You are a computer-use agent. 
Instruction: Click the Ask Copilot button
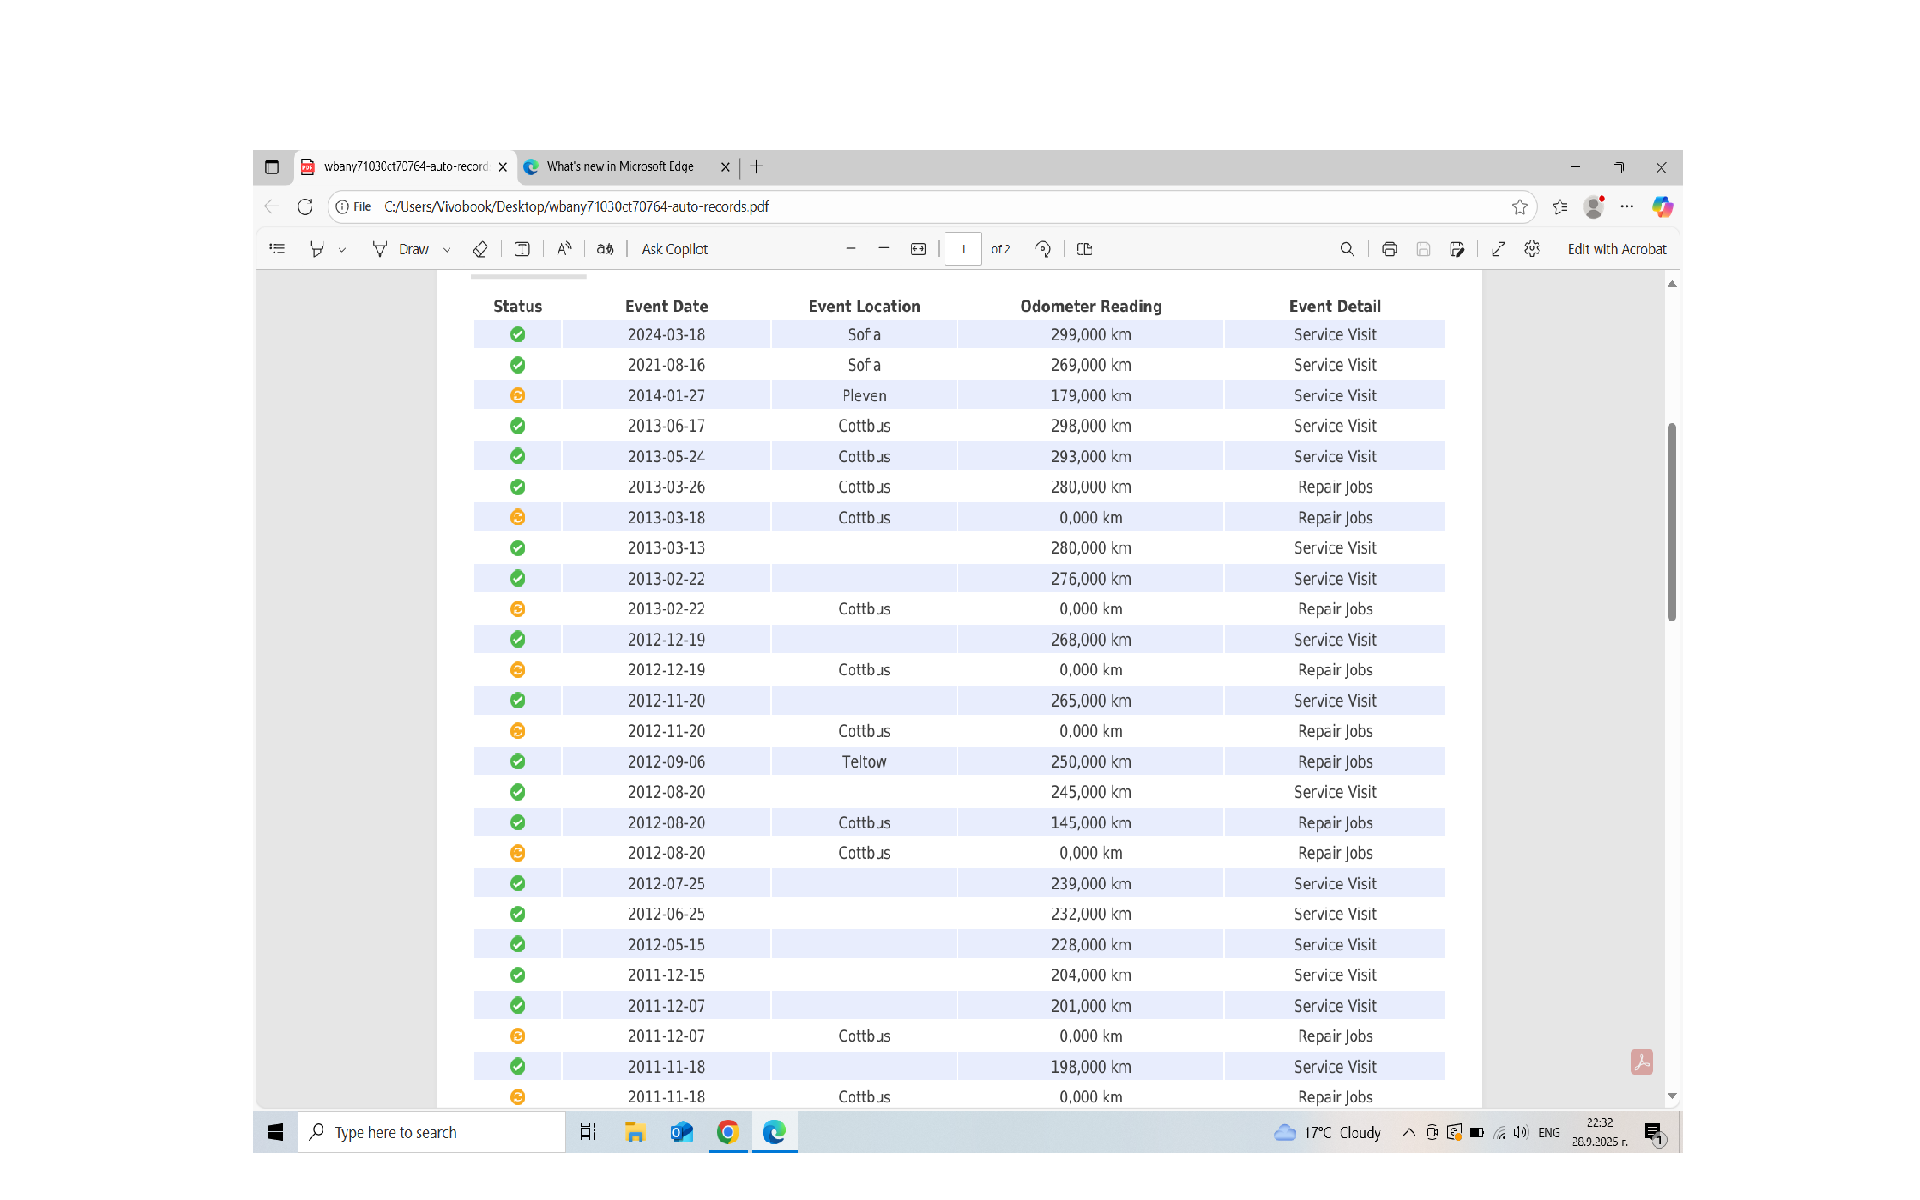pos(674,249)
